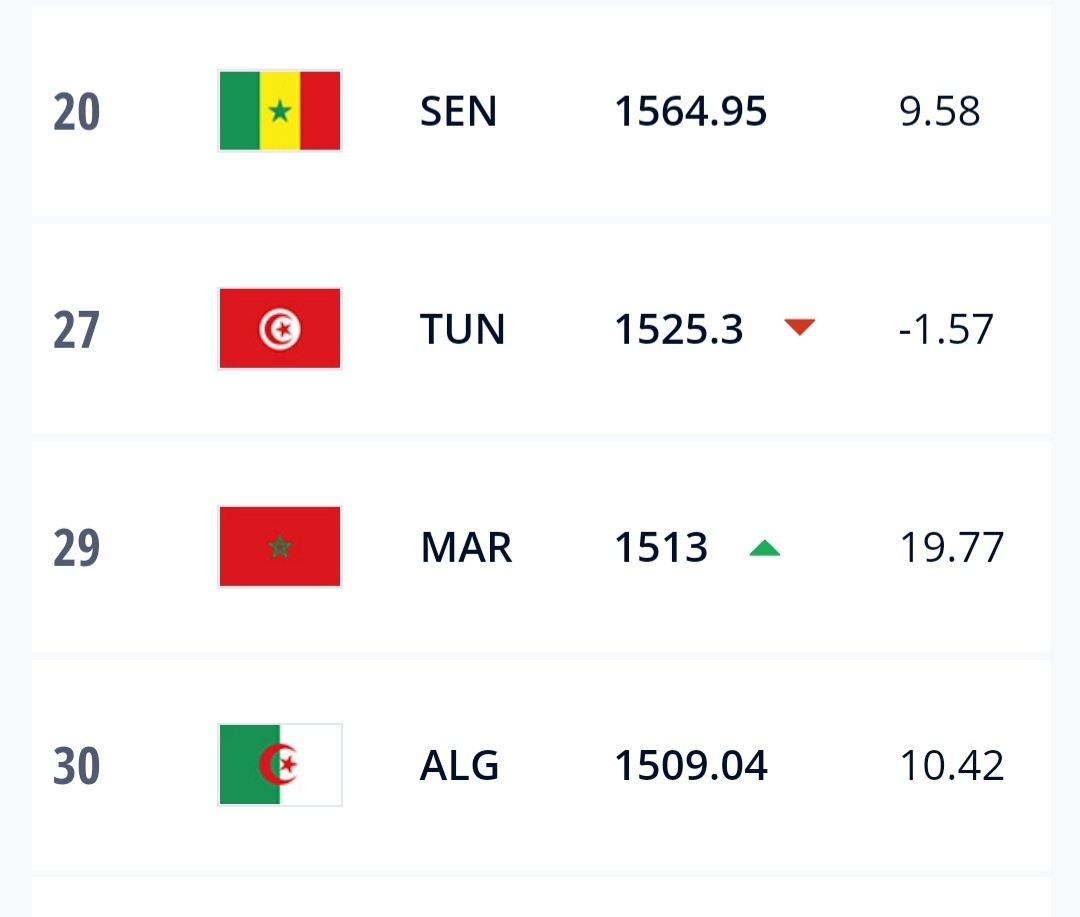The image size is (1080, 917).
Task: Click Tunisia's total points 1525.3
Action: (678, 329)
